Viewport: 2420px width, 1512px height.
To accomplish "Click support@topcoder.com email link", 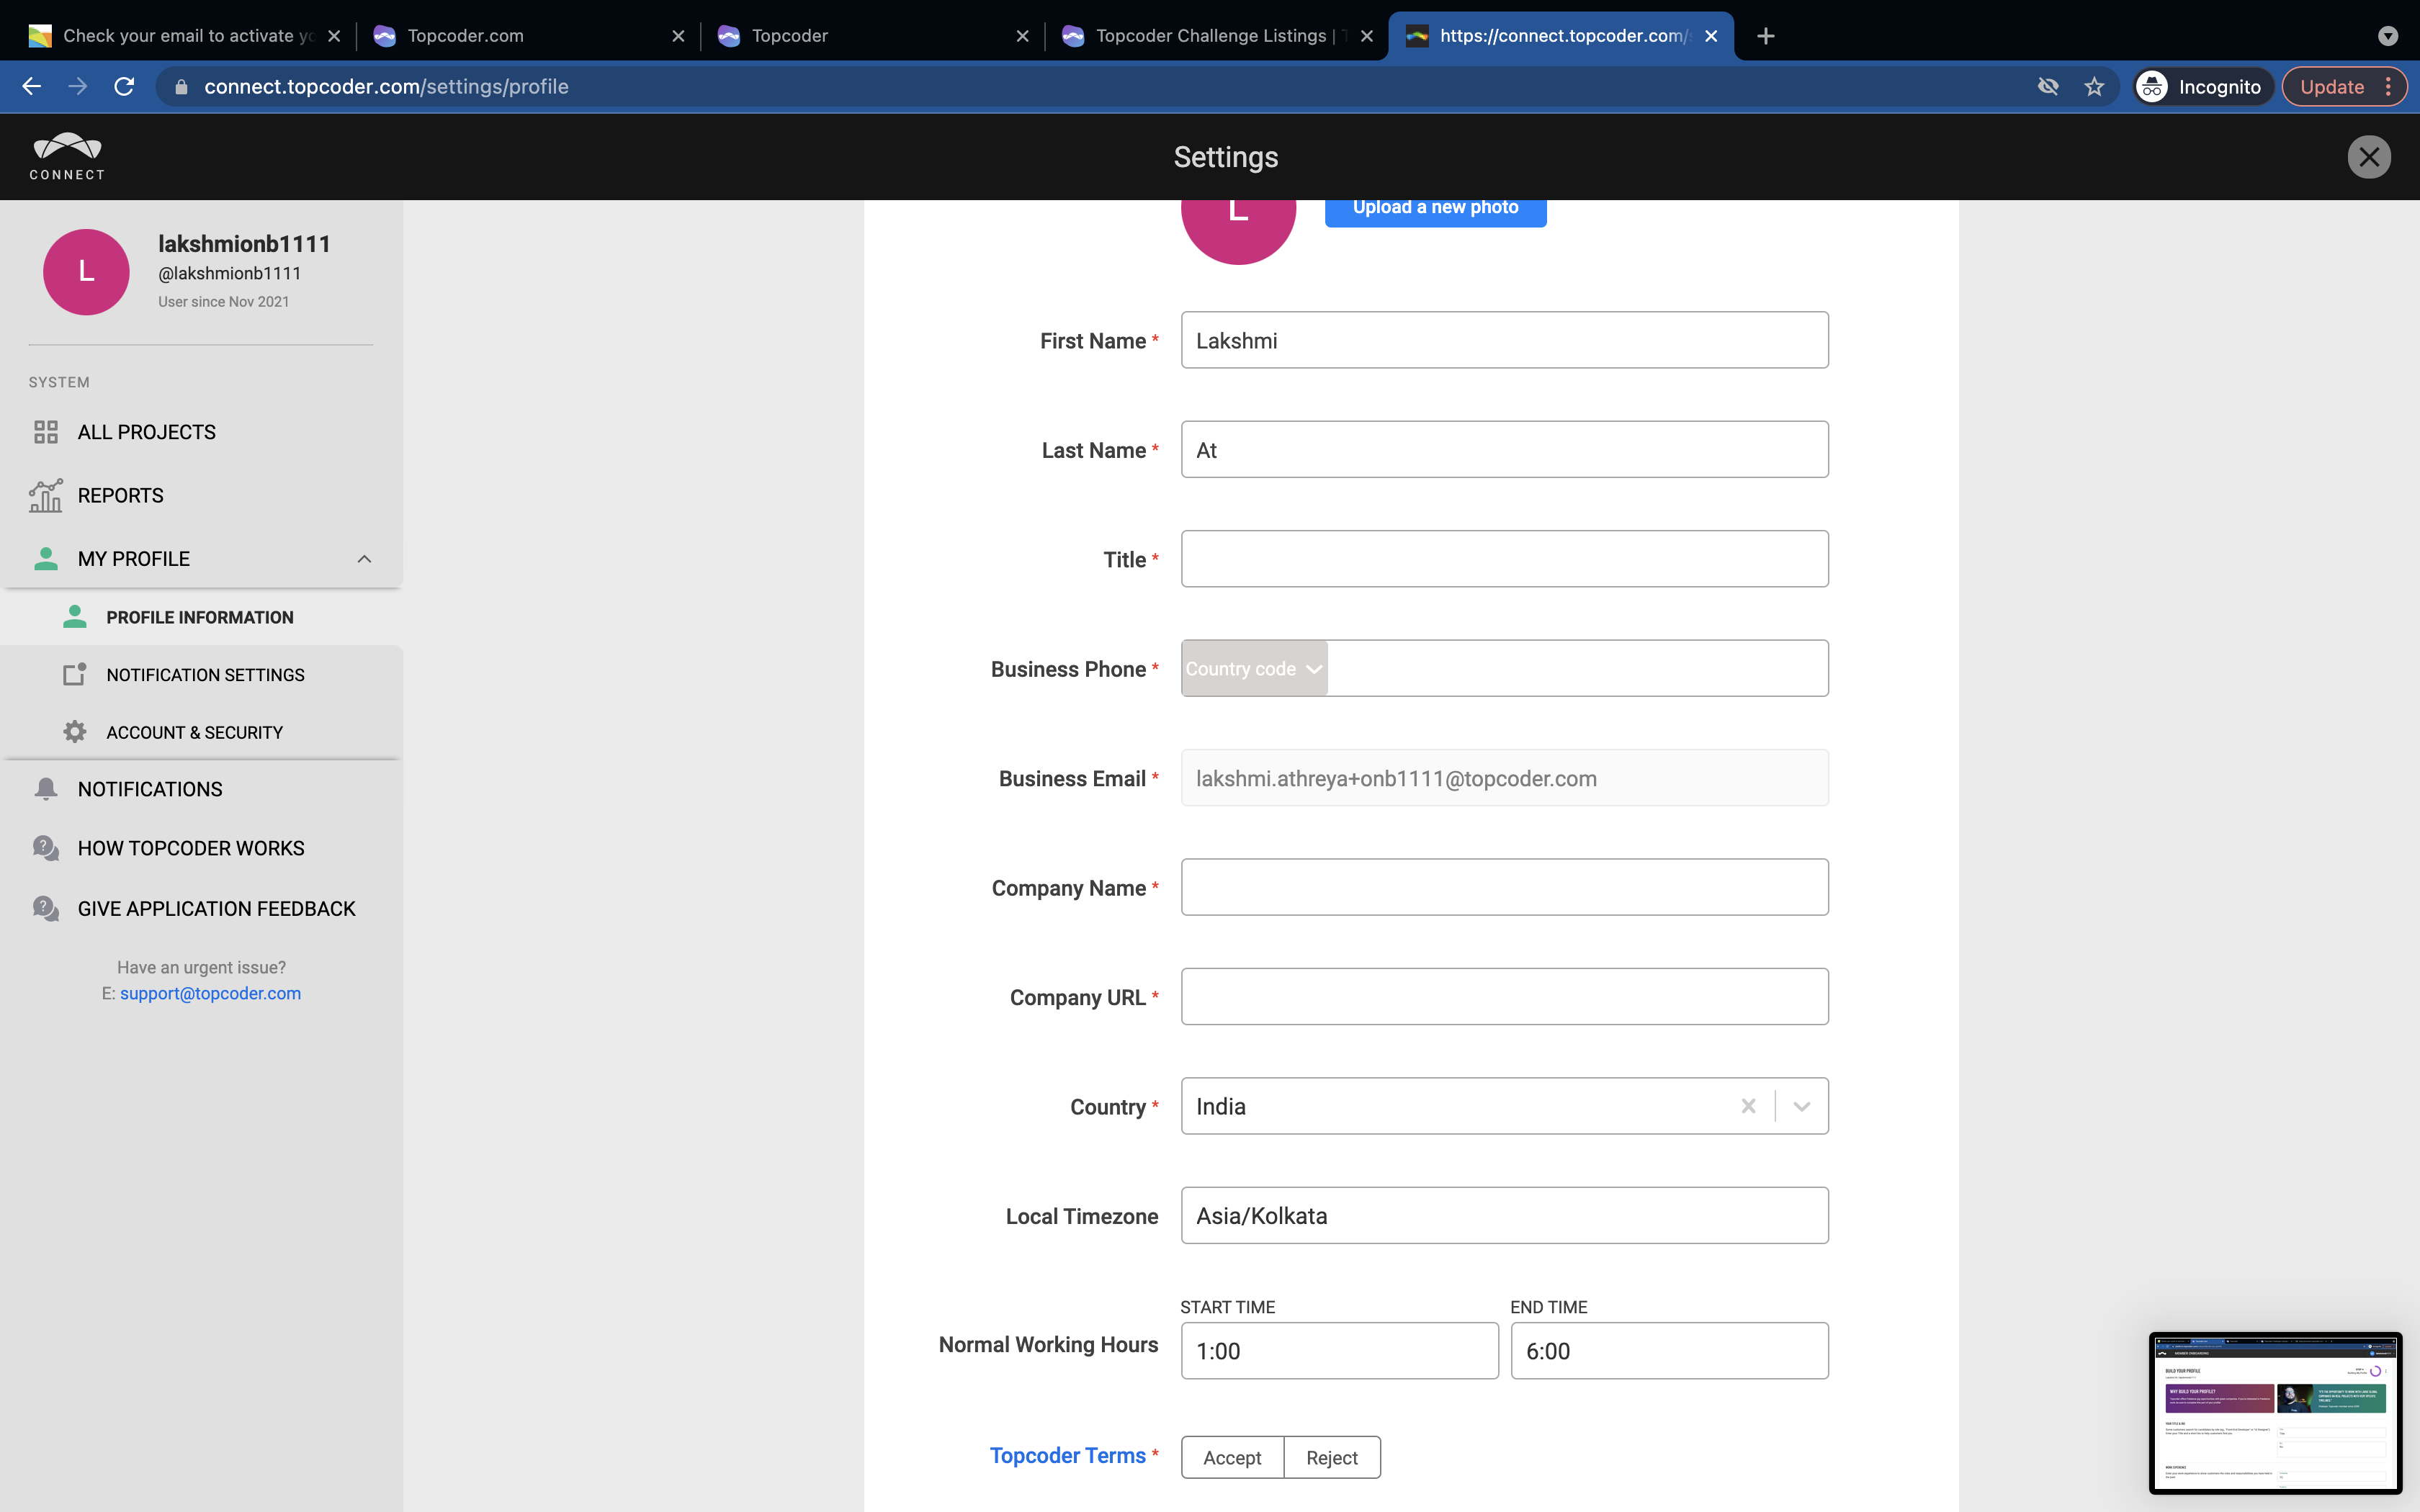I will tap(210, 993).
